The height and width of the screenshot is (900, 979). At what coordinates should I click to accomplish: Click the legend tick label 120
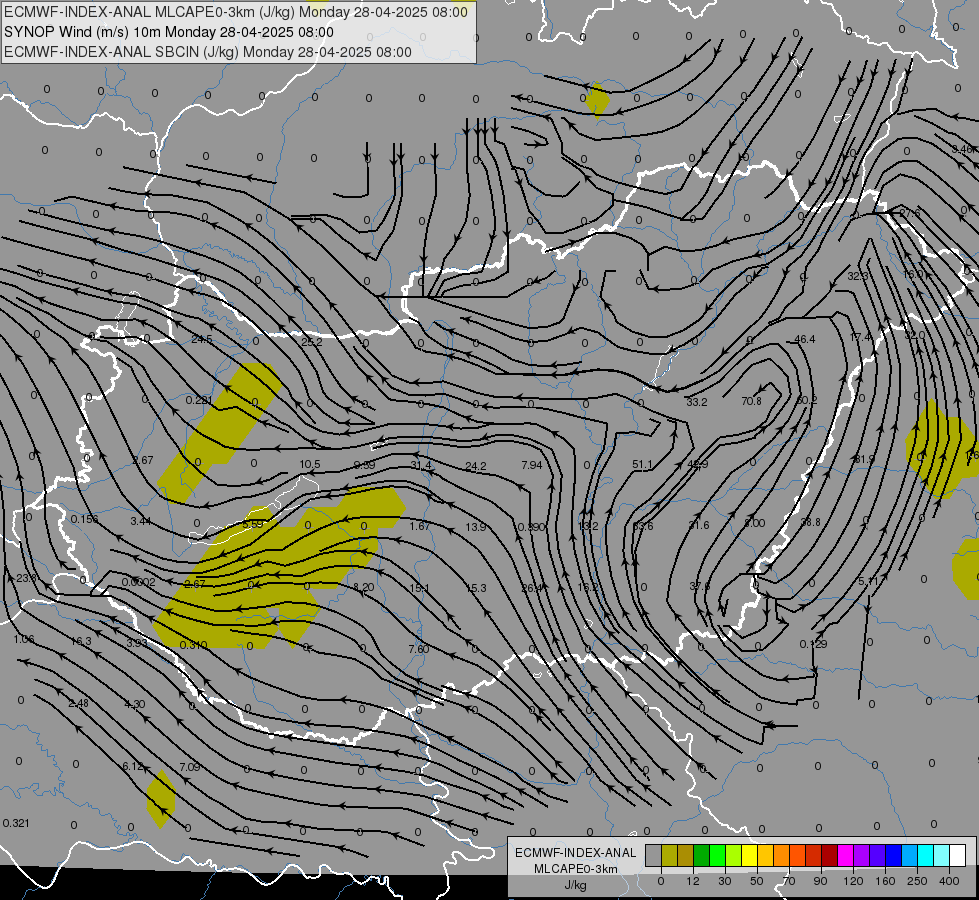coord(853,881)
